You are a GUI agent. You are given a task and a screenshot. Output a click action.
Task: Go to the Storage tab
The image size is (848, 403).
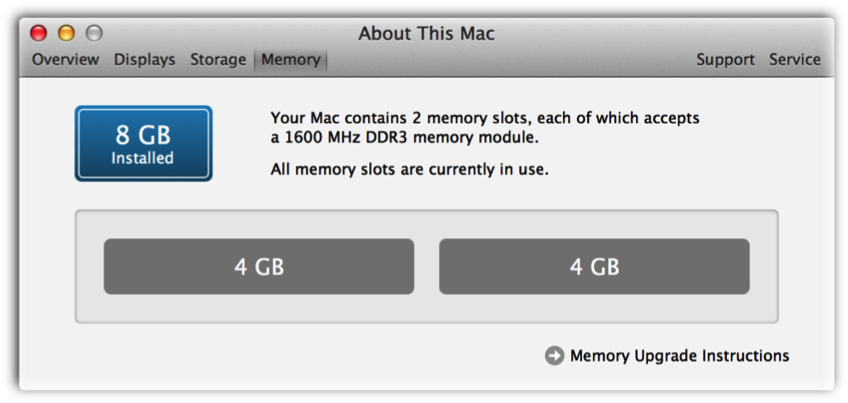pos(218,60)
